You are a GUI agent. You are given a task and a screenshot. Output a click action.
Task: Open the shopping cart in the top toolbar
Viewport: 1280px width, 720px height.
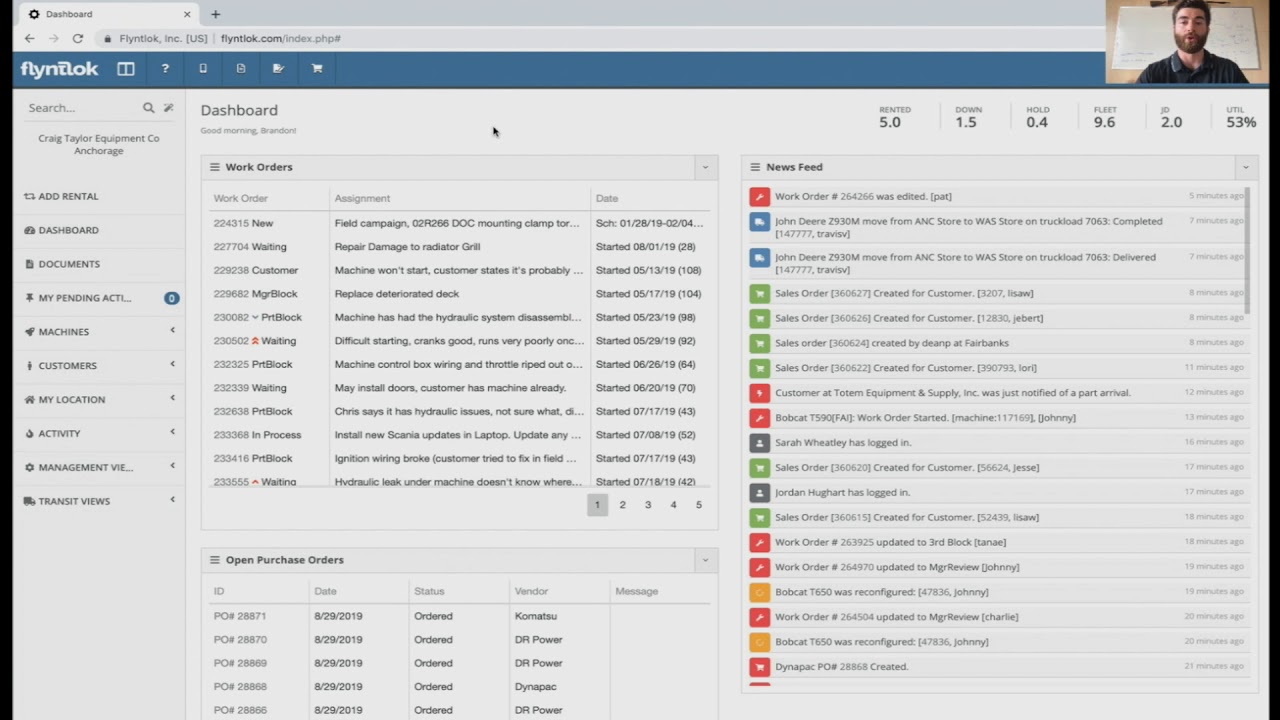(317, 68)
